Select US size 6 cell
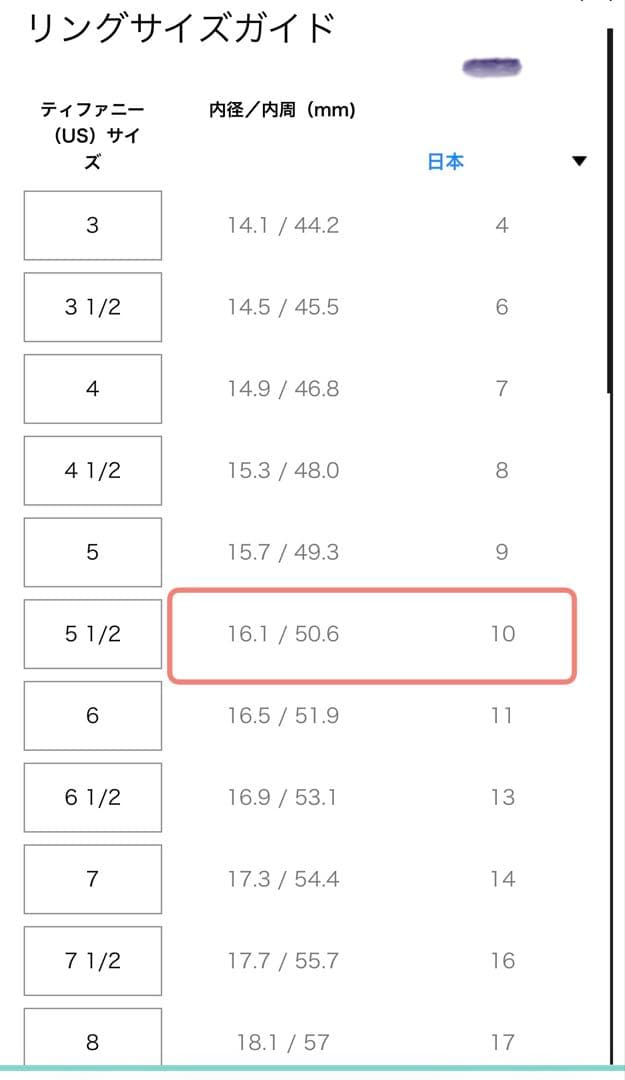 pos(92,715)
